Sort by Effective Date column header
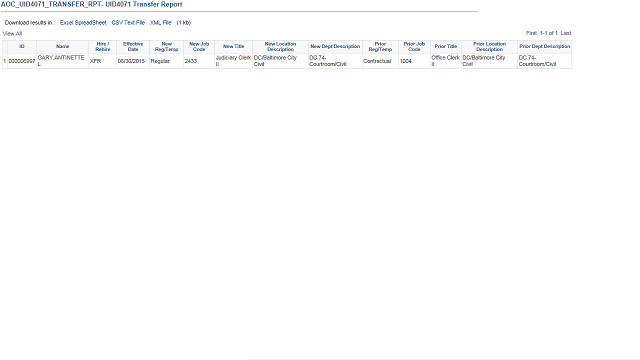Image resolution: width=640 pixels, height=360 pixels. click(x=133, y=47)
